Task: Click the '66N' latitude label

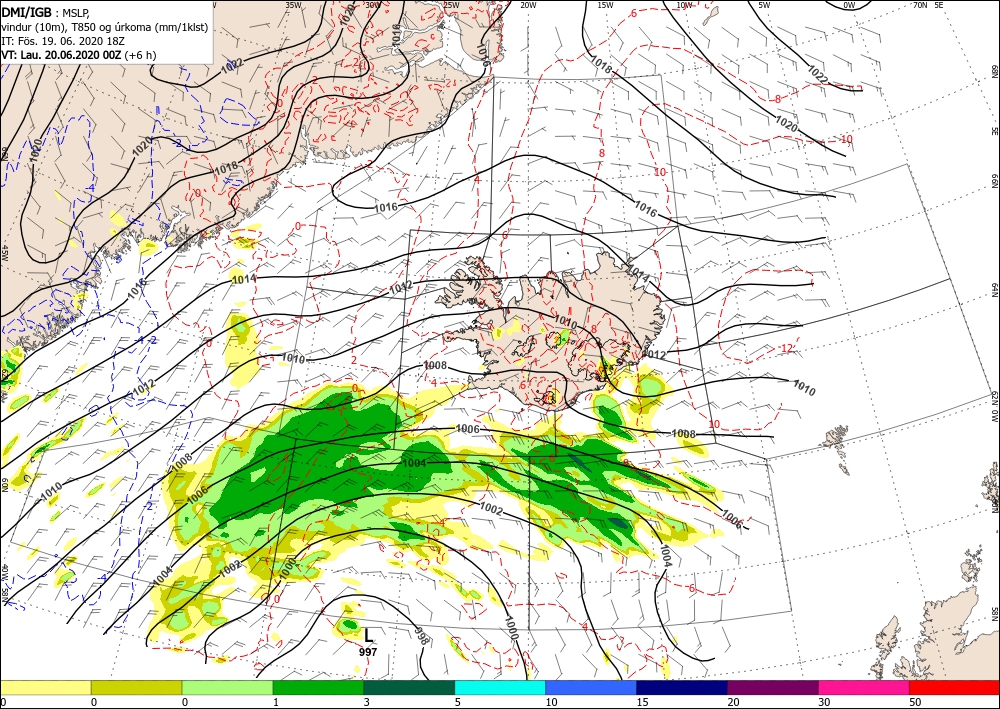Action: coord(994,181)
